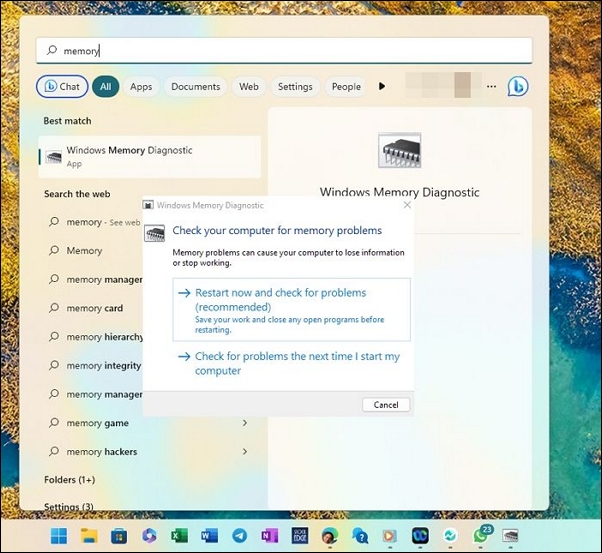Switch to the People filter tab
The width and height of the screenshot is (602, 553).
point(346,87)
